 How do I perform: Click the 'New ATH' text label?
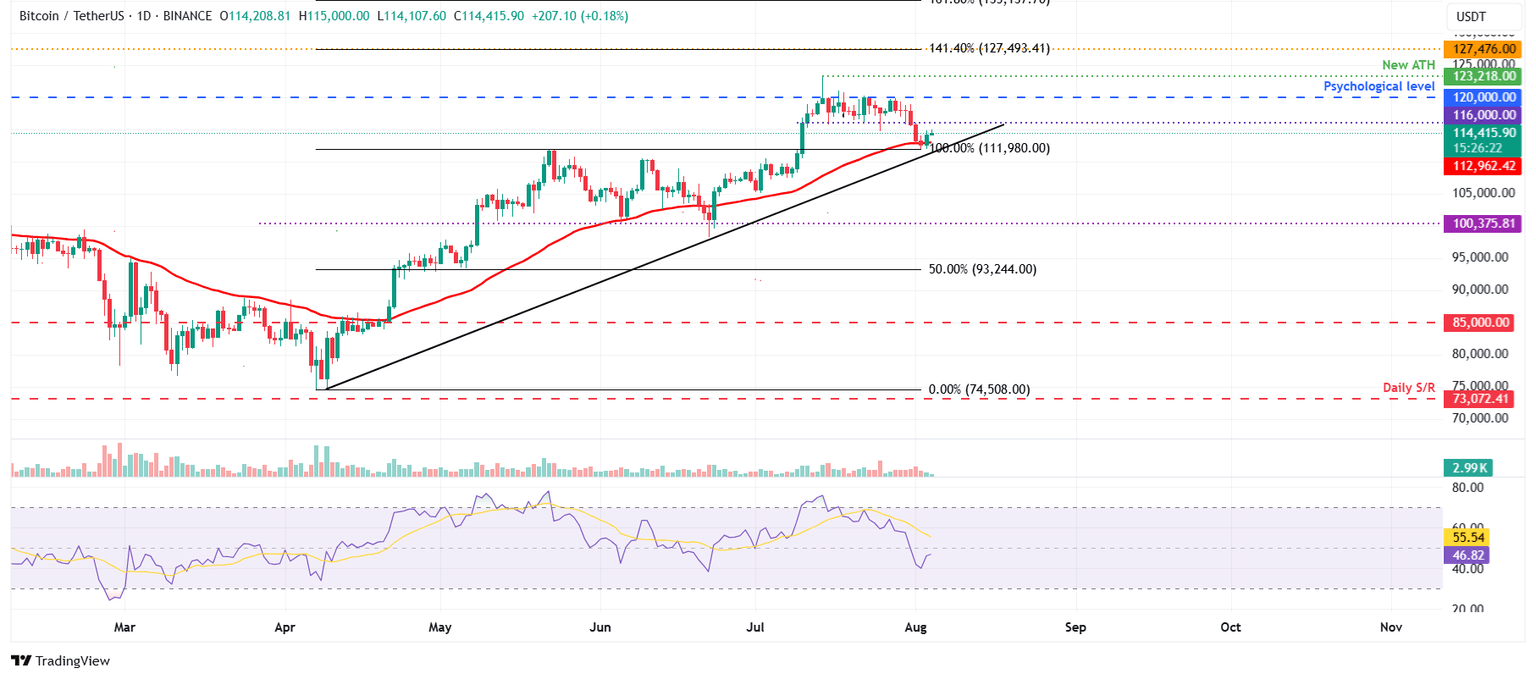(x=1407, y=64)
